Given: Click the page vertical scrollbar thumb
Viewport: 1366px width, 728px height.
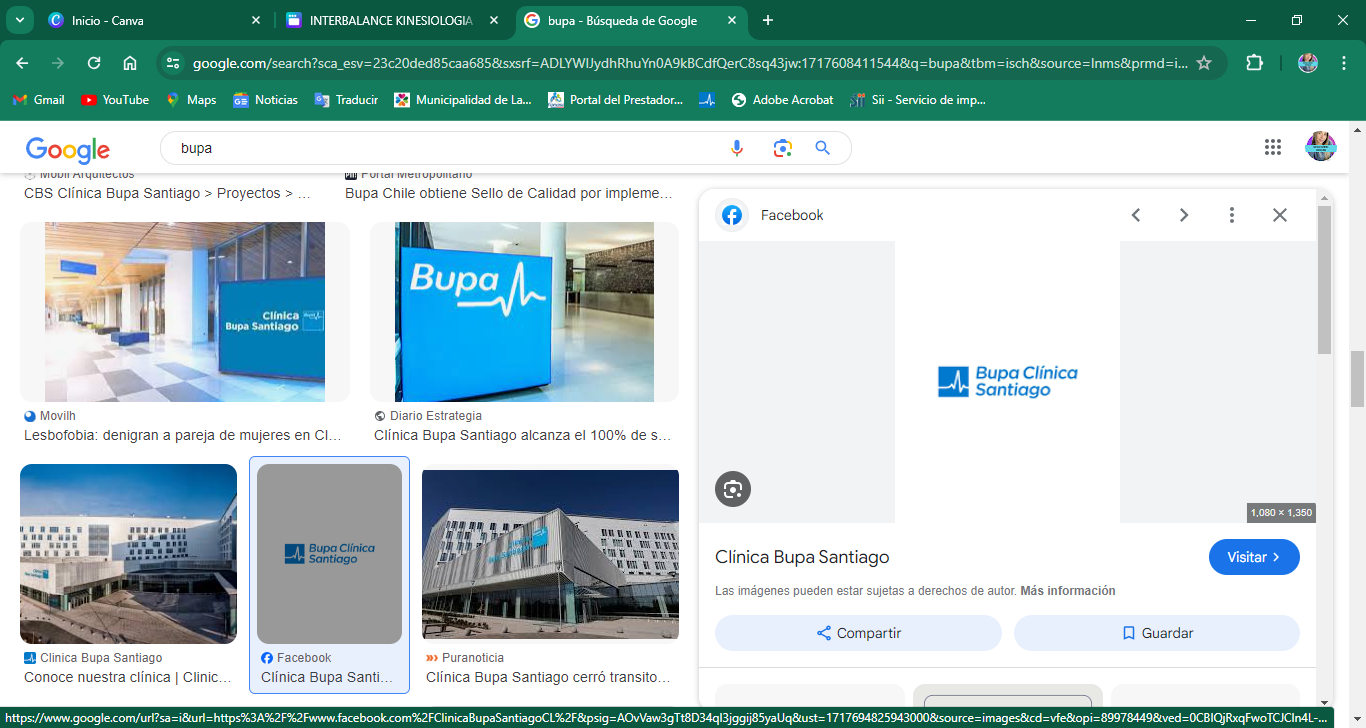Looking at the screenshot, I should (x=1357, y=378).
